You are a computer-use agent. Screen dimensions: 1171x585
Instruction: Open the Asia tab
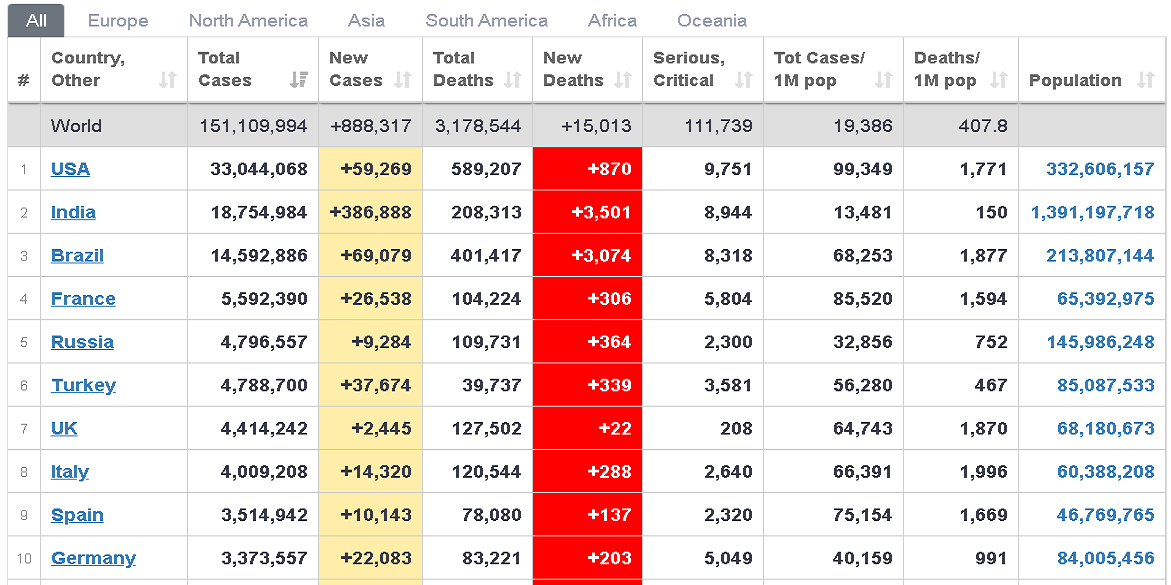[366, 21]
